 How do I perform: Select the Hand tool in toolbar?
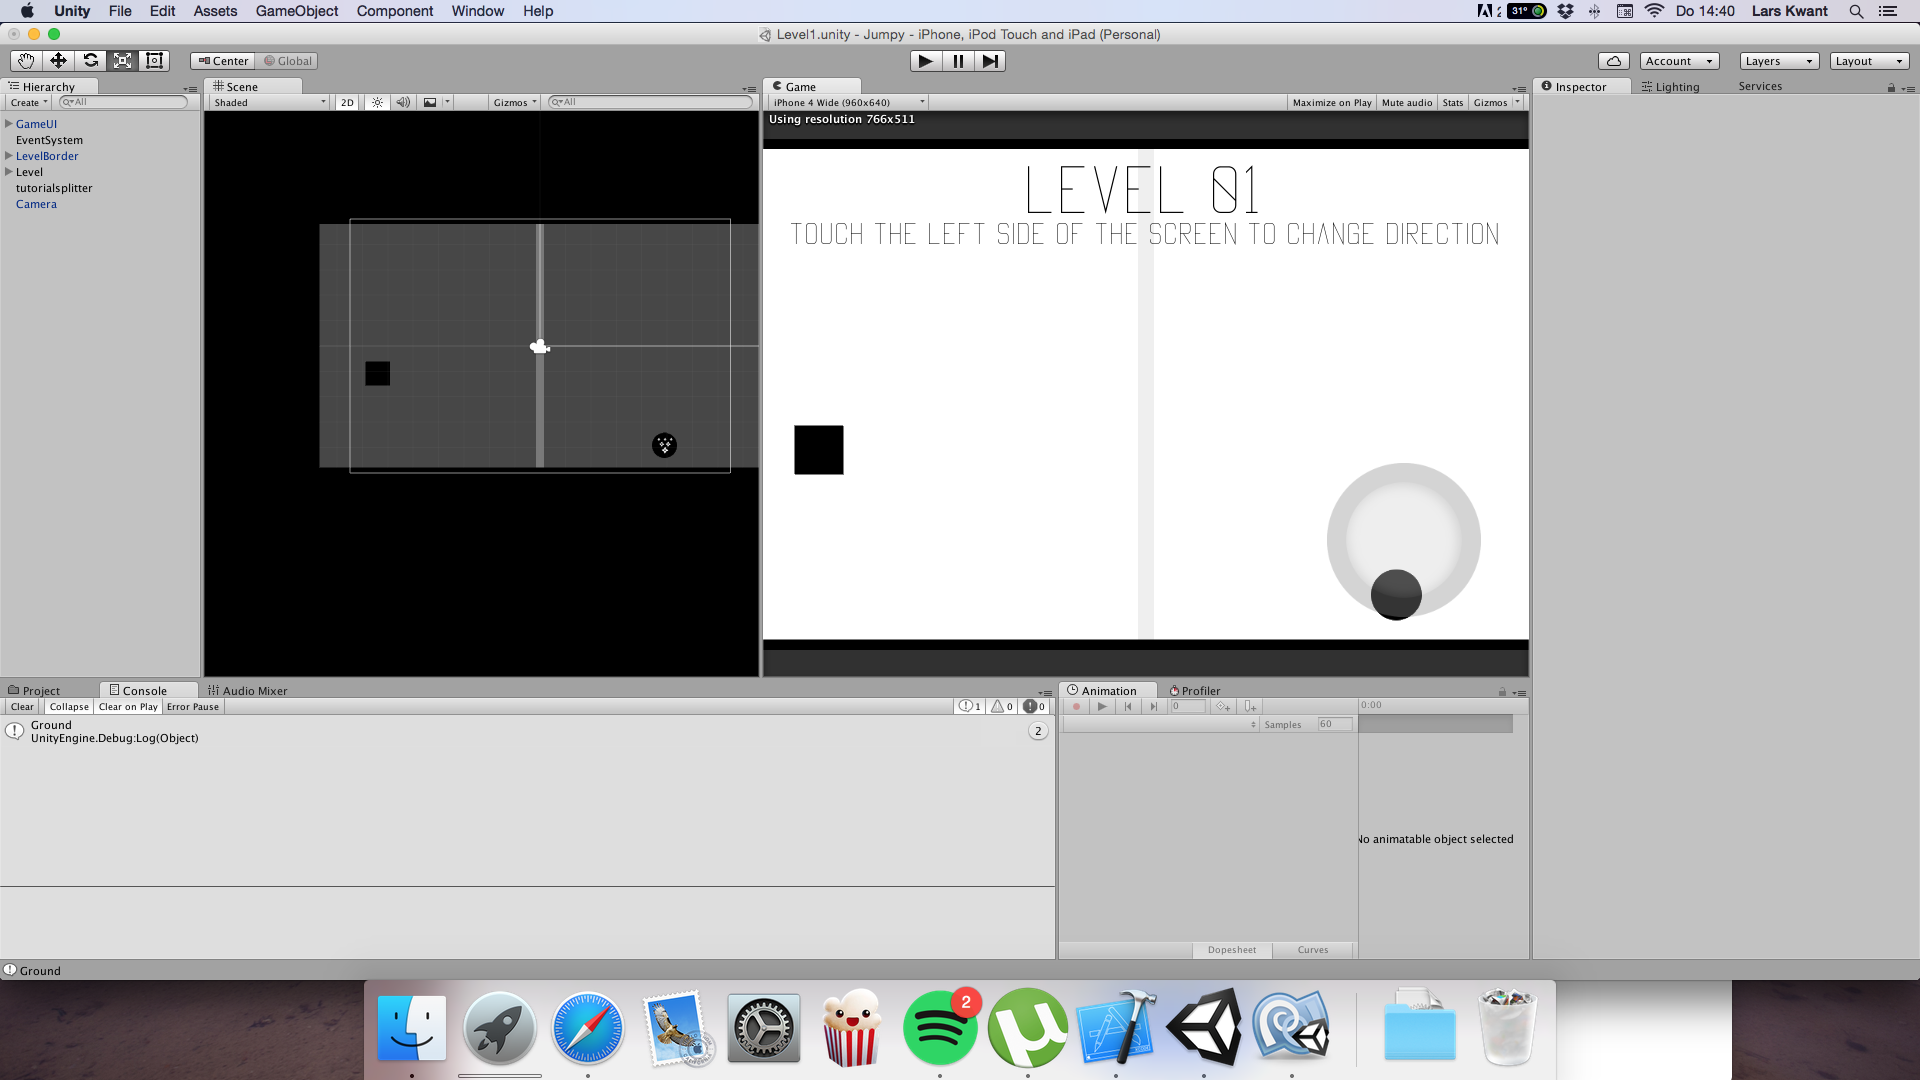[x=26, y=61]
